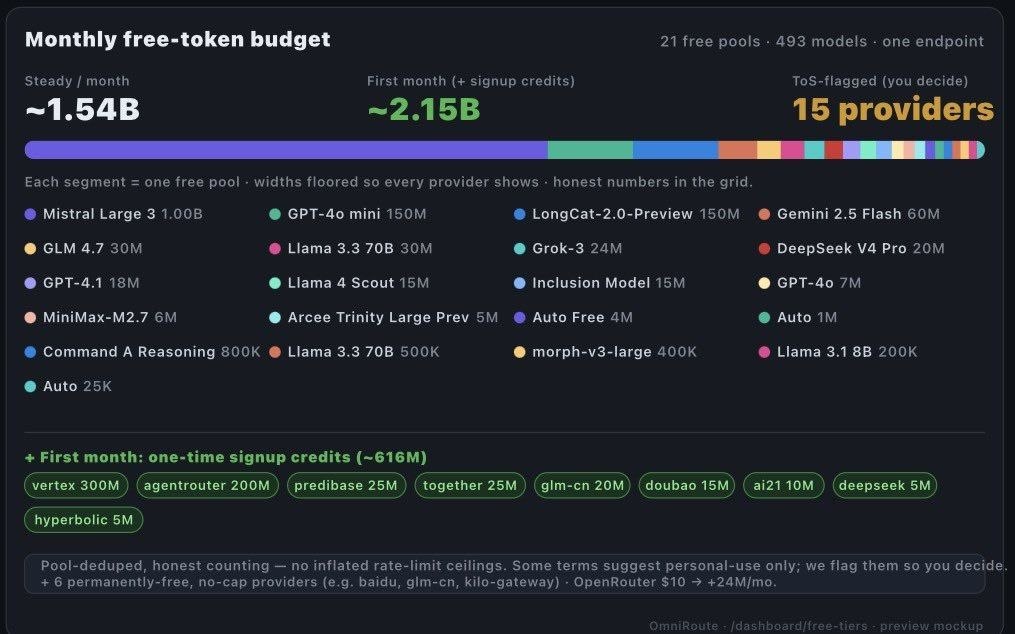Image resolution: width=1015 pixels, height=634 pixels.
Task: Click the red DeepSeek V4 Pro legend dot
Action: point(764,249)
